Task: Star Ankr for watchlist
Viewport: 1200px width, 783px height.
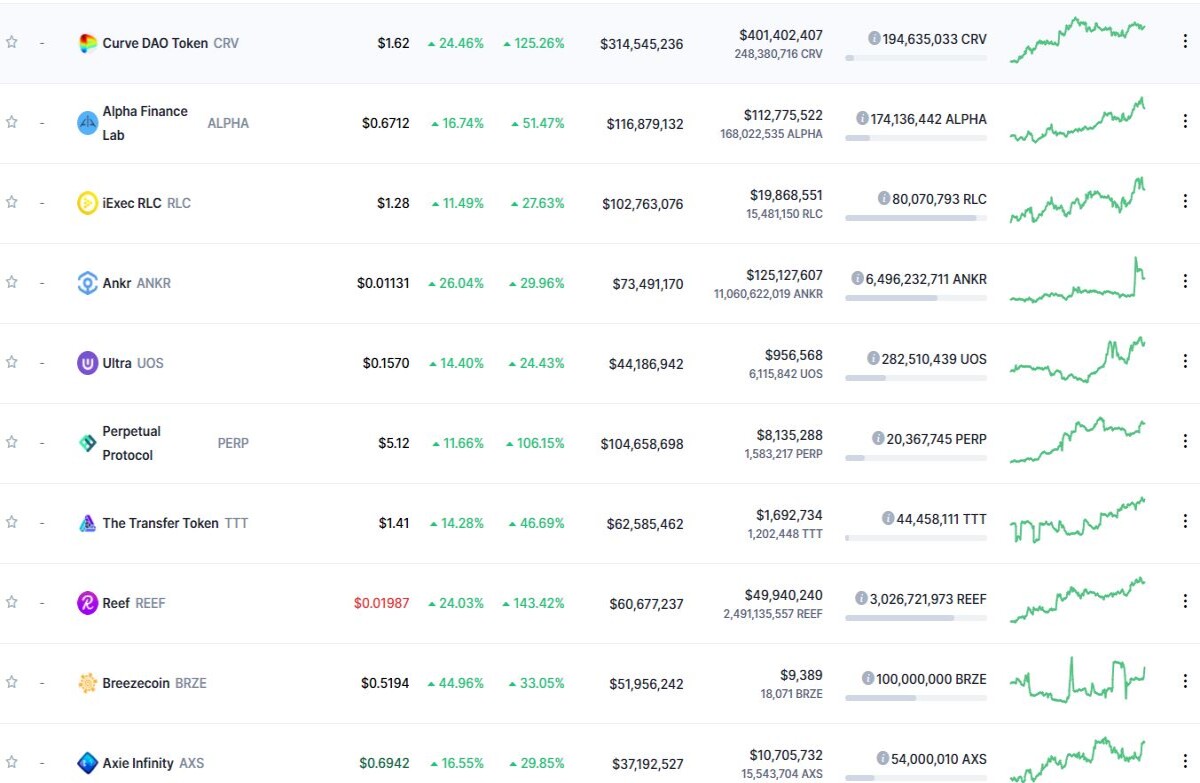Action: click(12, 282)
